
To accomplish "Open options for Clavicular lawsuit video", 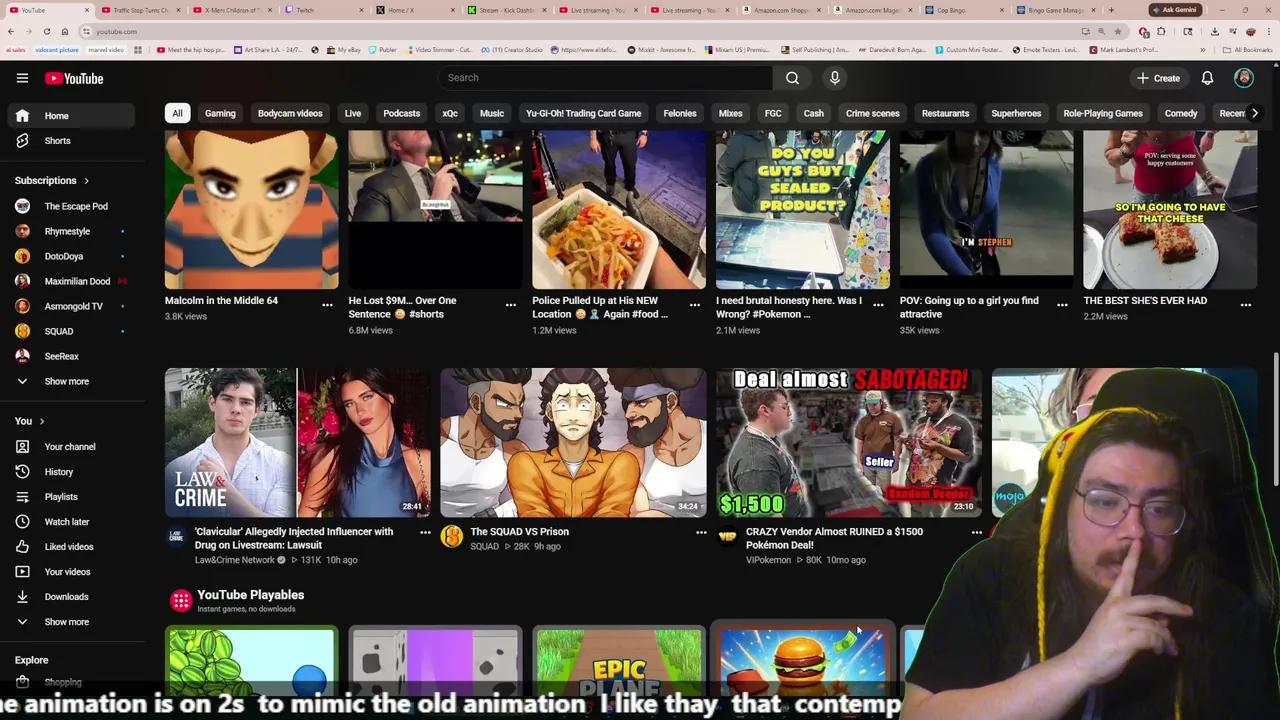I will pos(425,533).
